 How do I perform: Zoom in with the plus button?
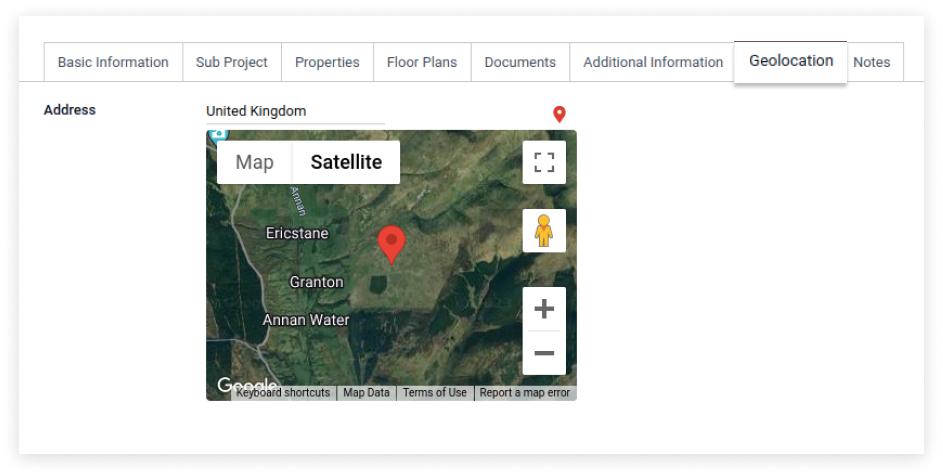click(544, 309)
